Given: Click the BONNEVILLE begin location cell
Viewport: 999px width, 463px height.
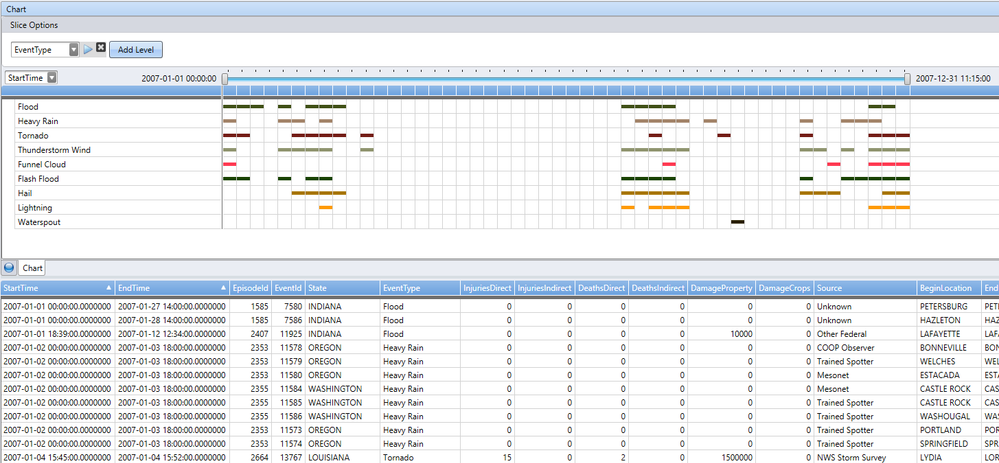Looking at the screenshot, I should [x=950, y=348].
